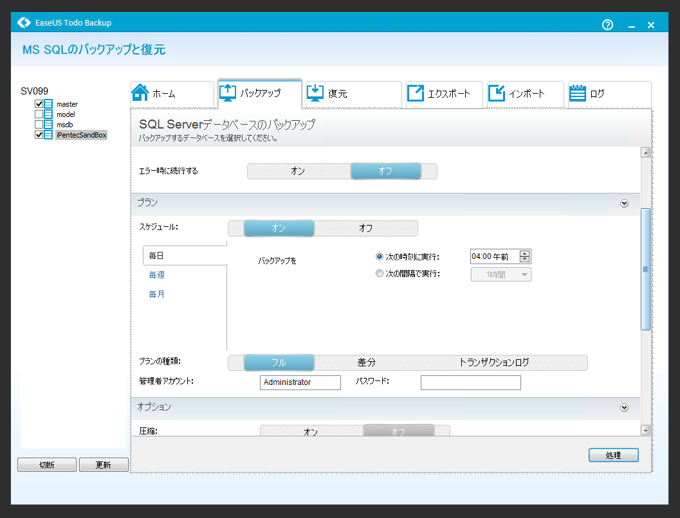This screenshot has height=518, width=680.
Task: Open the 1時間 interval dropdown
Action: (x=501, y=275)
